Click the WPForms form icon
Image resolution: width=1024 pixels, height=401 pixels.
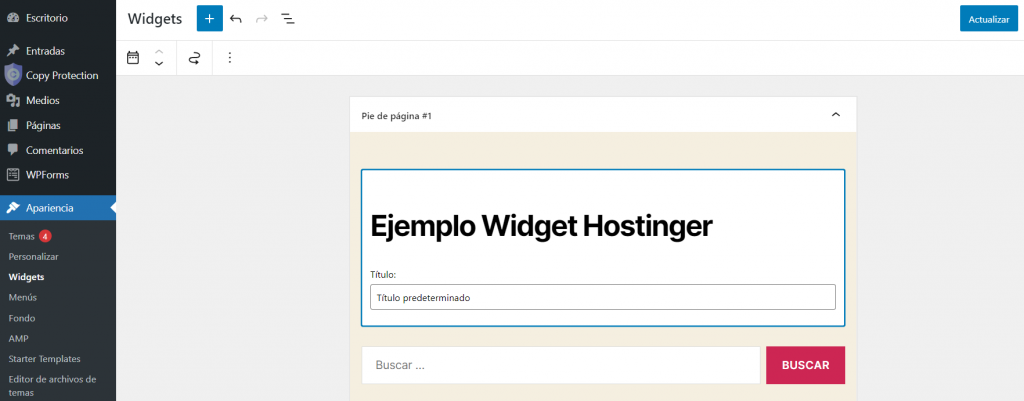(13, 175)
